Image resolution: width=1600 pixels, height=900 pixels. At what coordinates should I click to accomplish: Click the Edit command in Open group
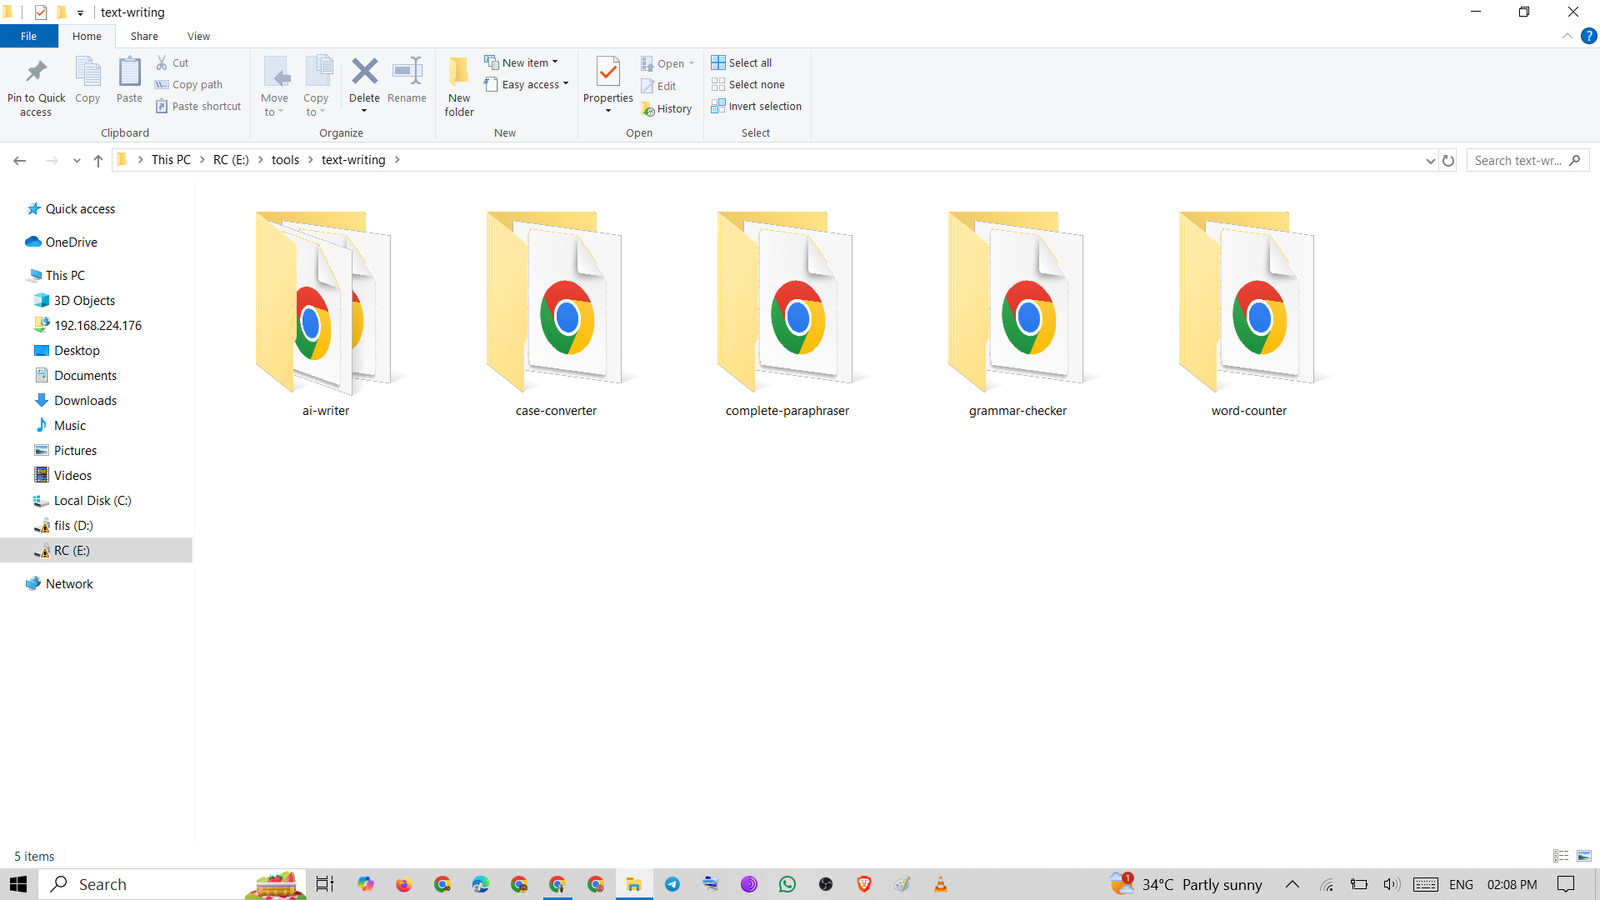click(x=659, y=86)
